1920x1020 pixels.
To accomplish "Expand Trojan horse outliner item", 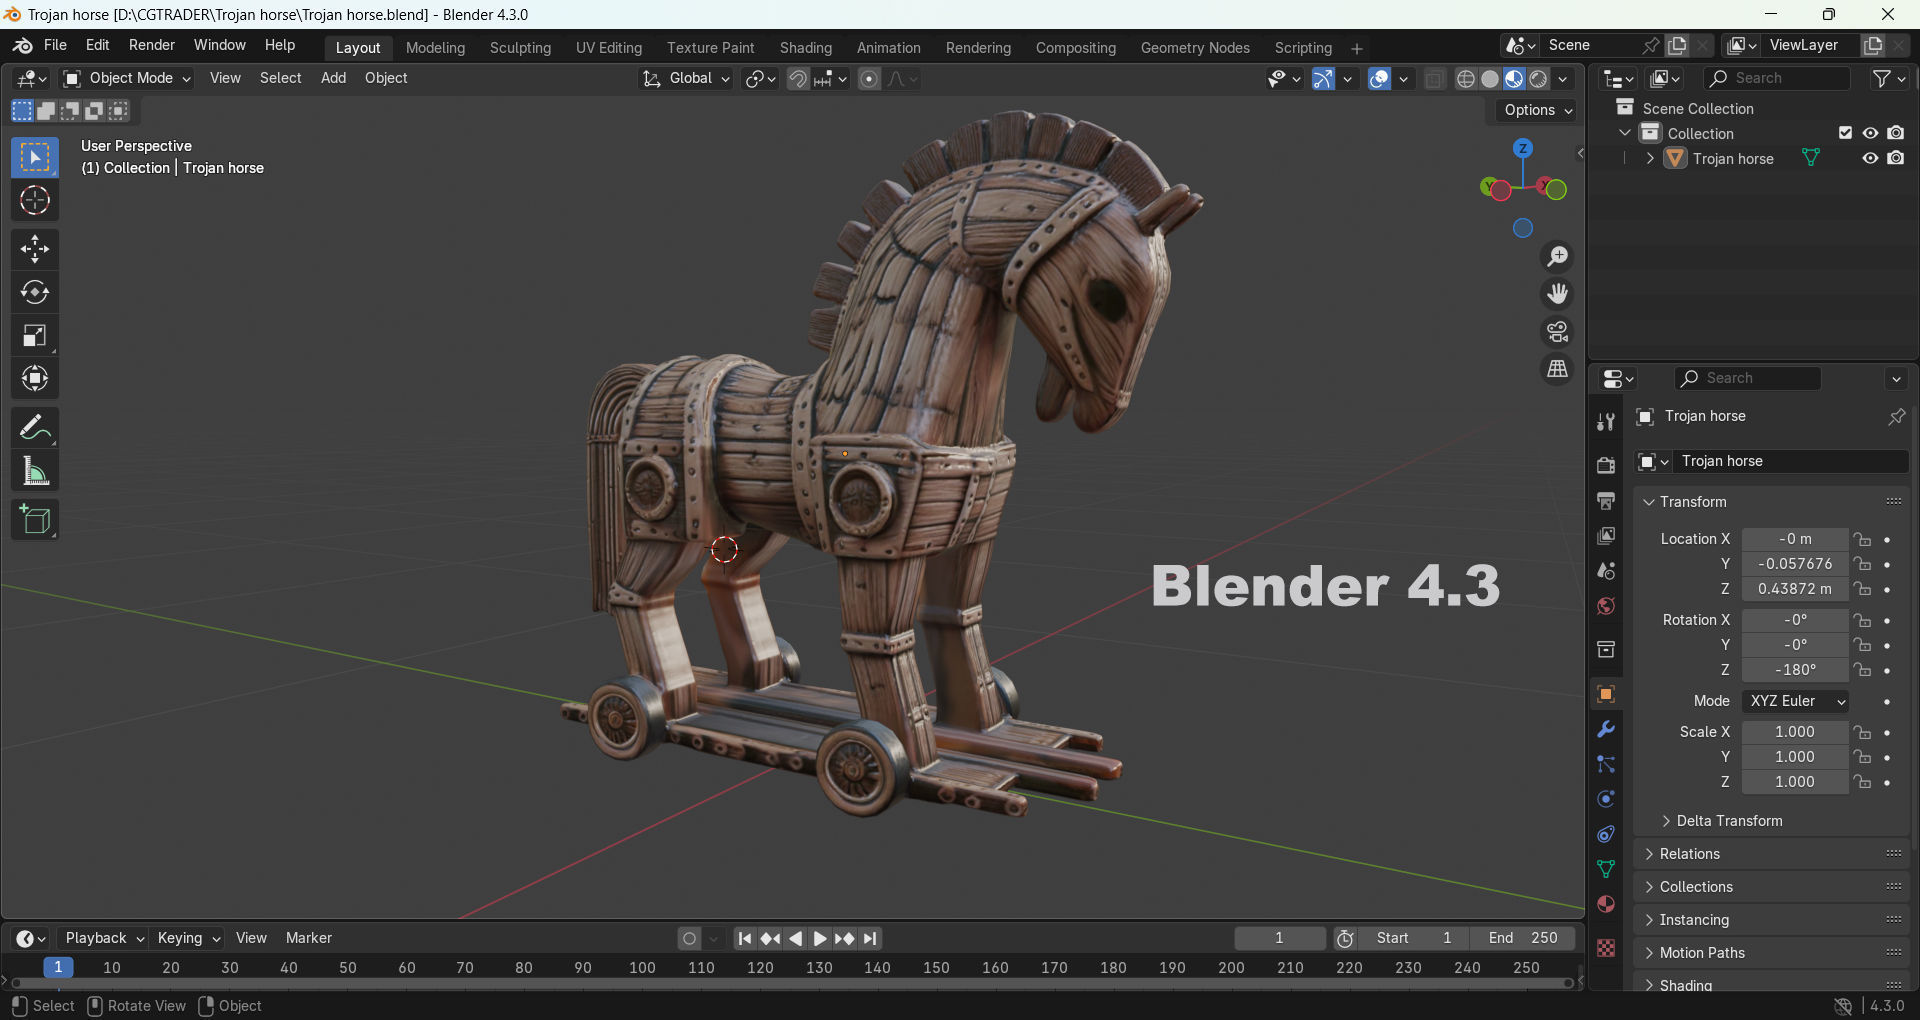I will click(x=1650, y=158).
